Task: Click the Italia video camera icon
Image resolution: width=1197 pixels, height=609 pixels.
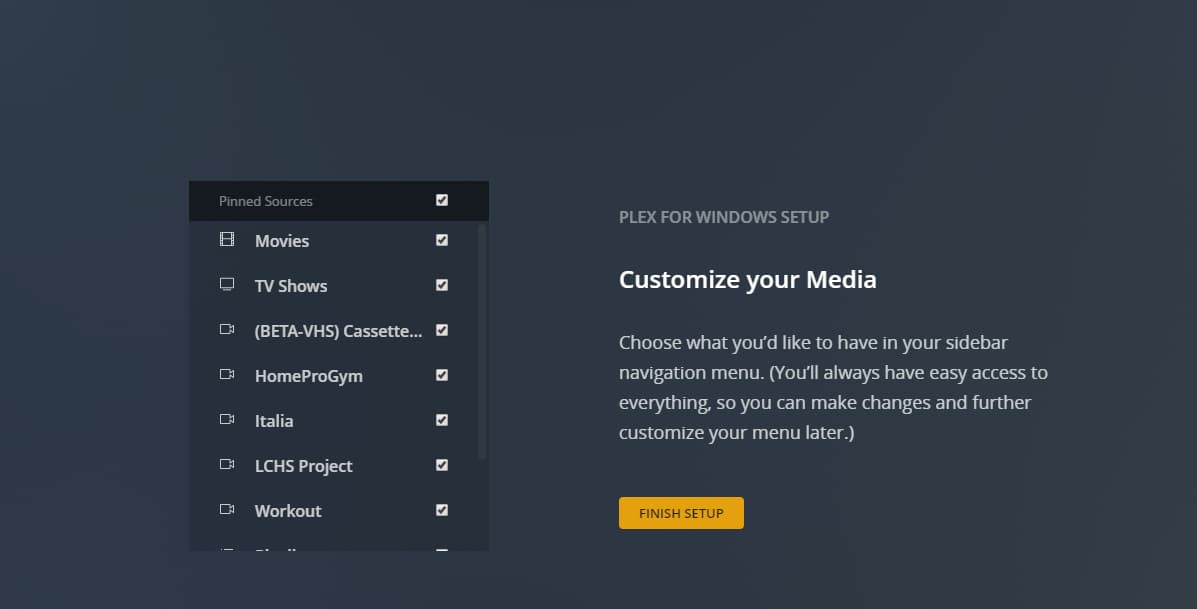Action: tap(227, 420)
